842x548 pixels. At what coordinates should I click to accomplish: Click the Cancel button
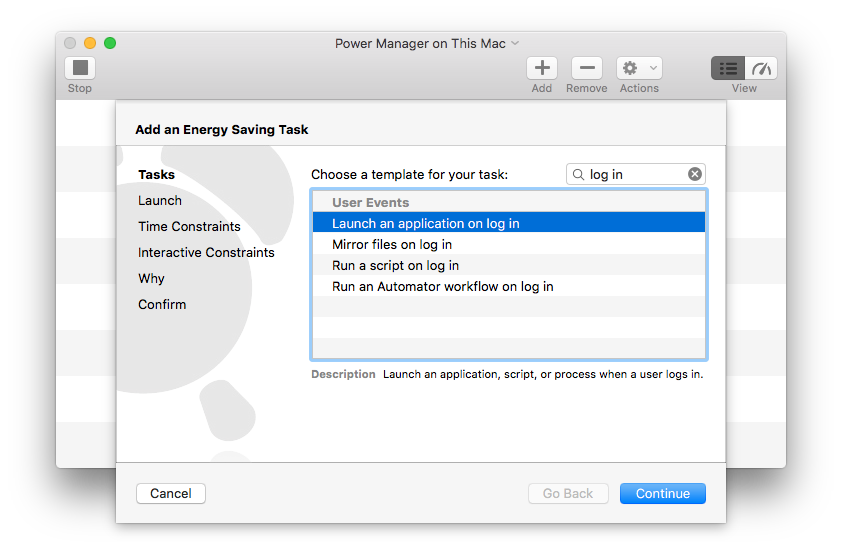point(171,493)
